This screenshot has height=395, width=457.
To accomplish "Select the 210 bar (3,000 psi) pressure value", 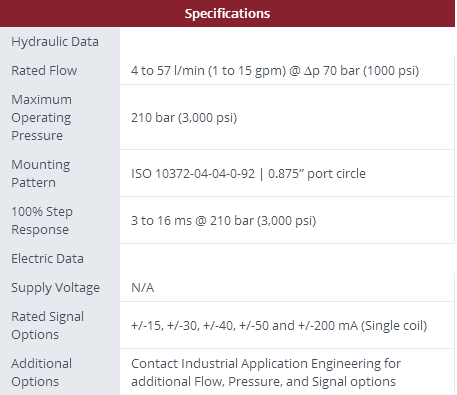I will click(184, 118).
